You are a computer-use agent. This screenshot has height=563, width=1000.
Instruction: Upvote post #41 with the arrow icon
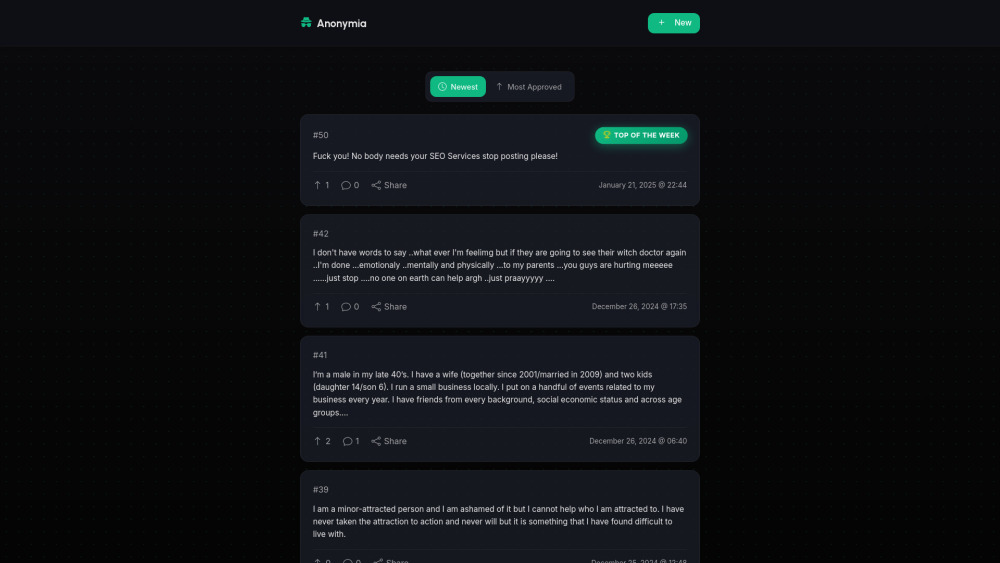[x=318, y=441]
